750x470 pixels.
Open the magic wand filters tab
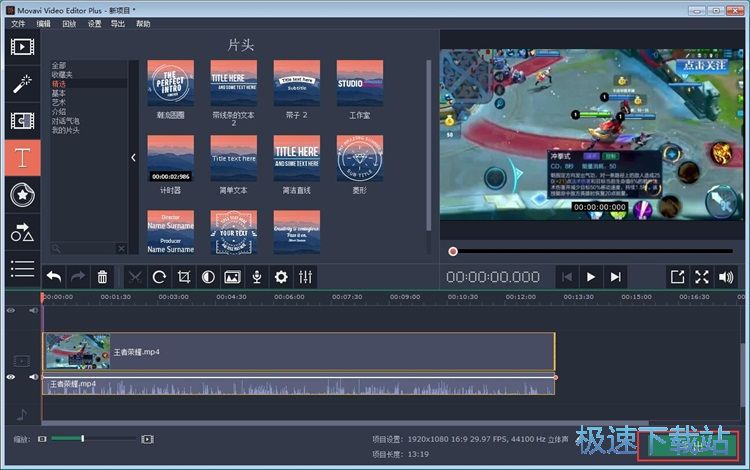[22, 84]
